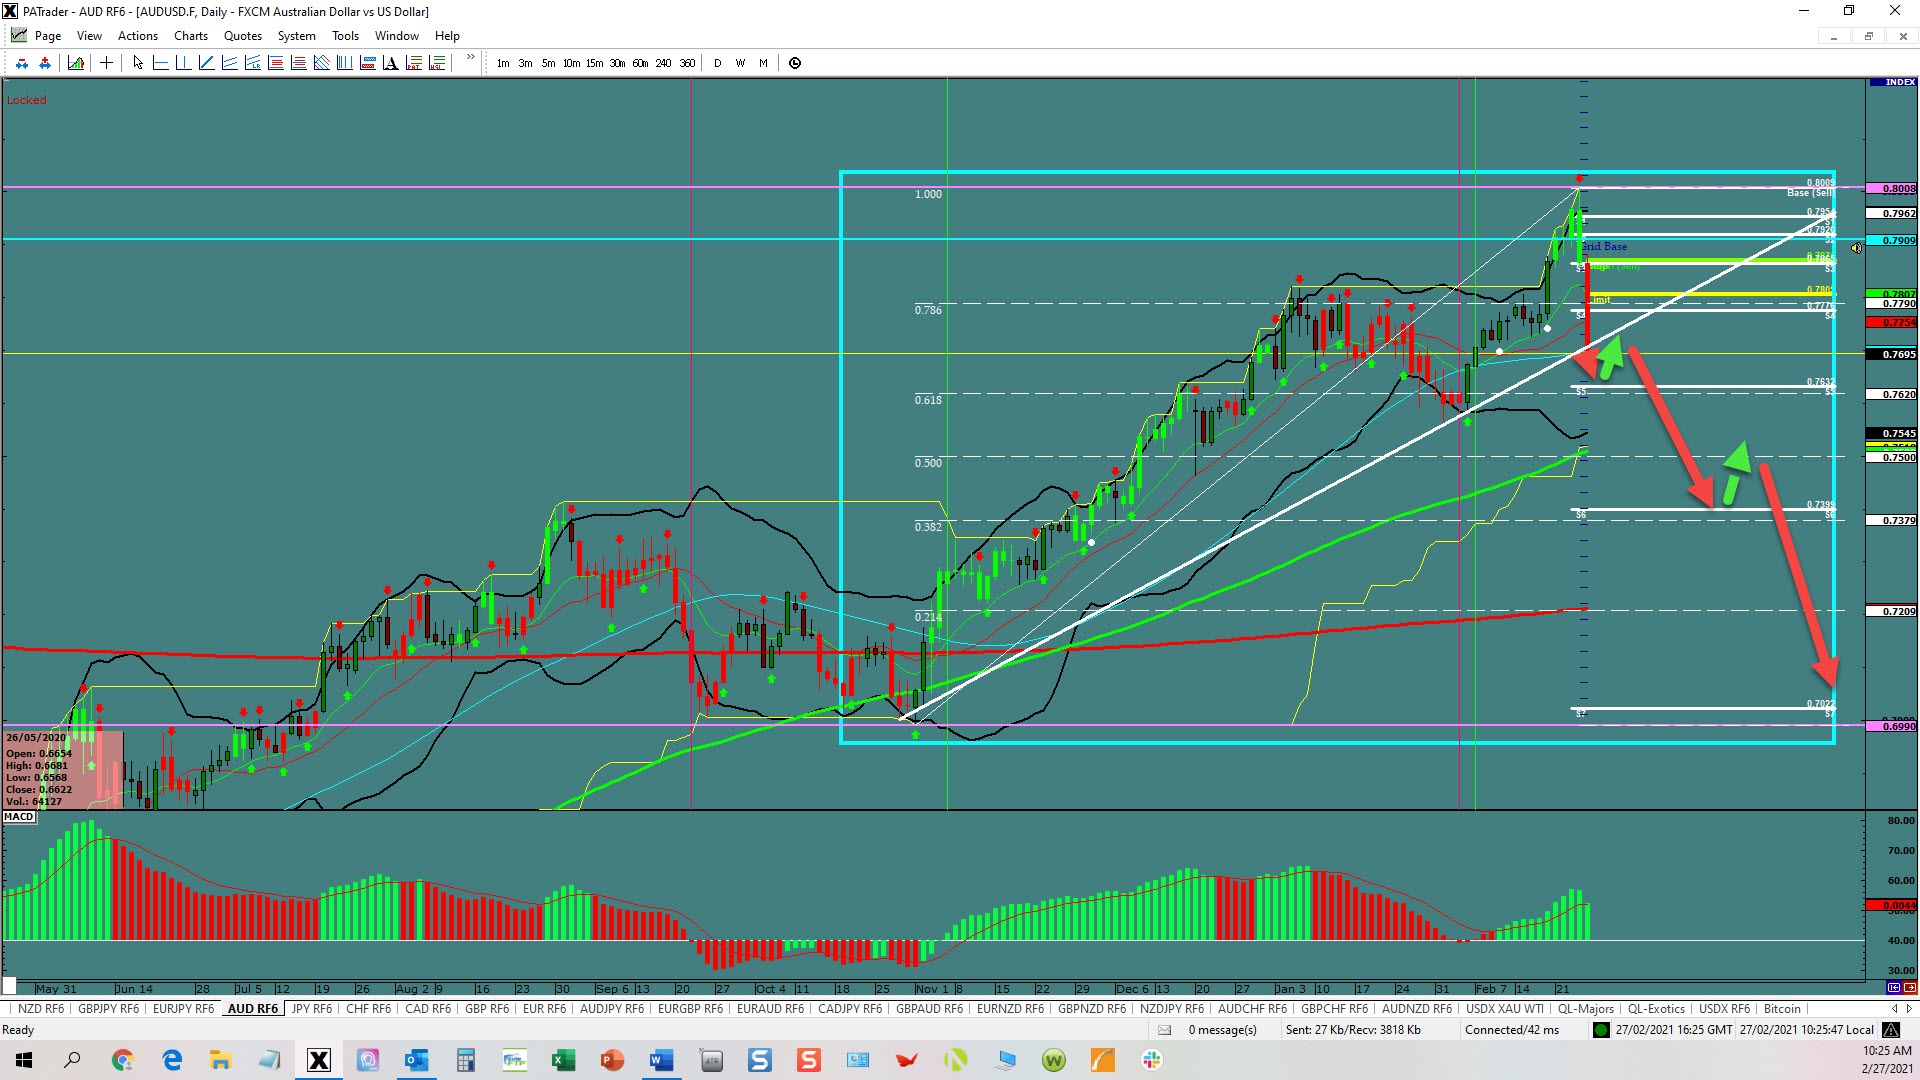Switch to the USDX XAU WTI tab
The image size is (1920, 1080).
pyautogui.click(x=1505, y=1009)
